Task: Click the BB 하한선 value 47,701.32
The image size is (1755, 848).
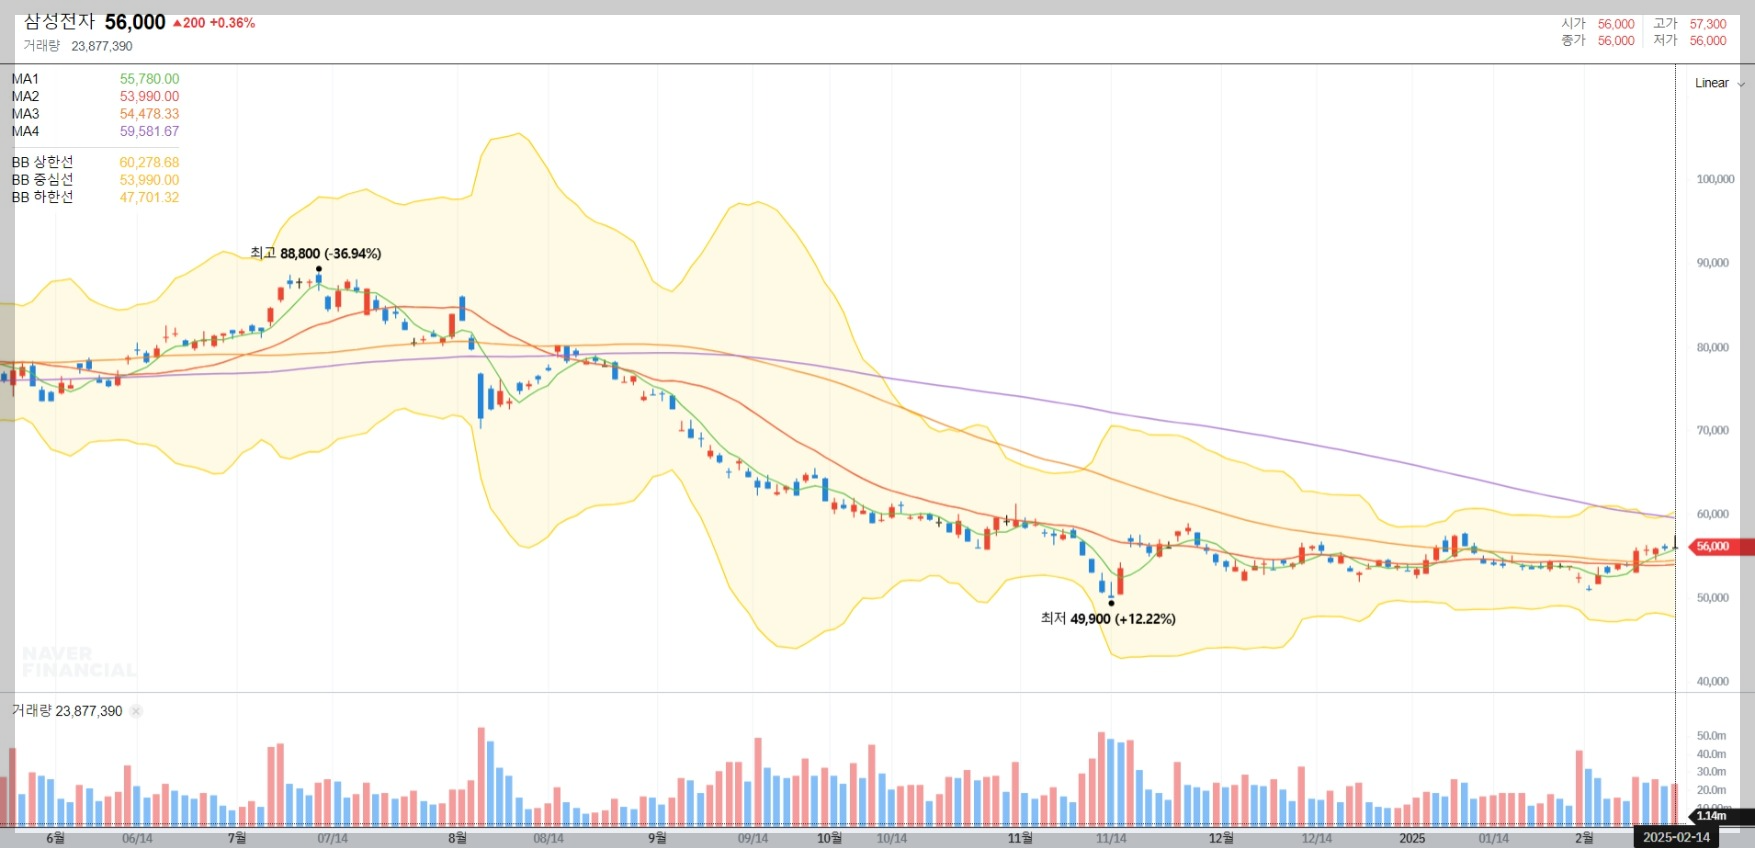Action: (x=149, y=197)
